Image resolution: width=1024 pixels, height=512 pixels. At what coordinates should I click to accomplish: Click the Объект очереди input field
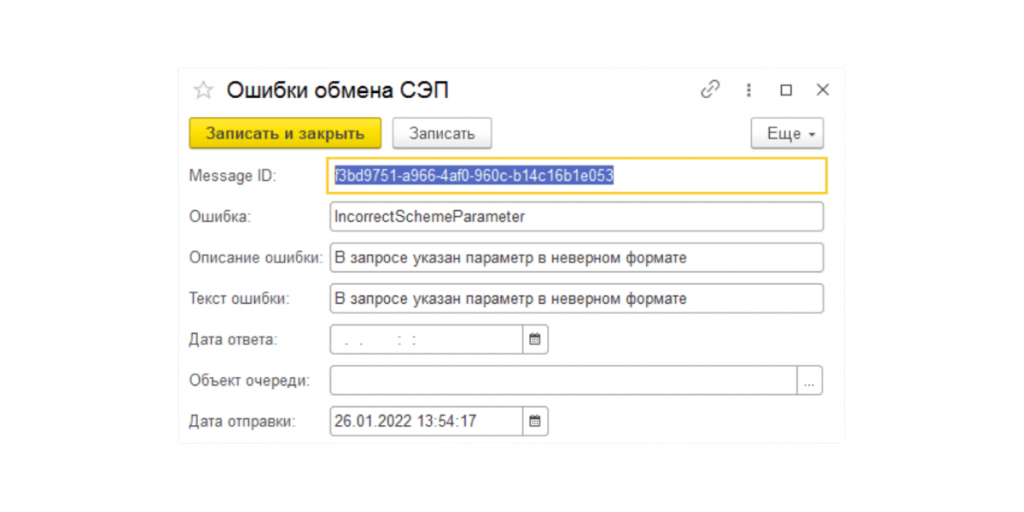(563, 380)
